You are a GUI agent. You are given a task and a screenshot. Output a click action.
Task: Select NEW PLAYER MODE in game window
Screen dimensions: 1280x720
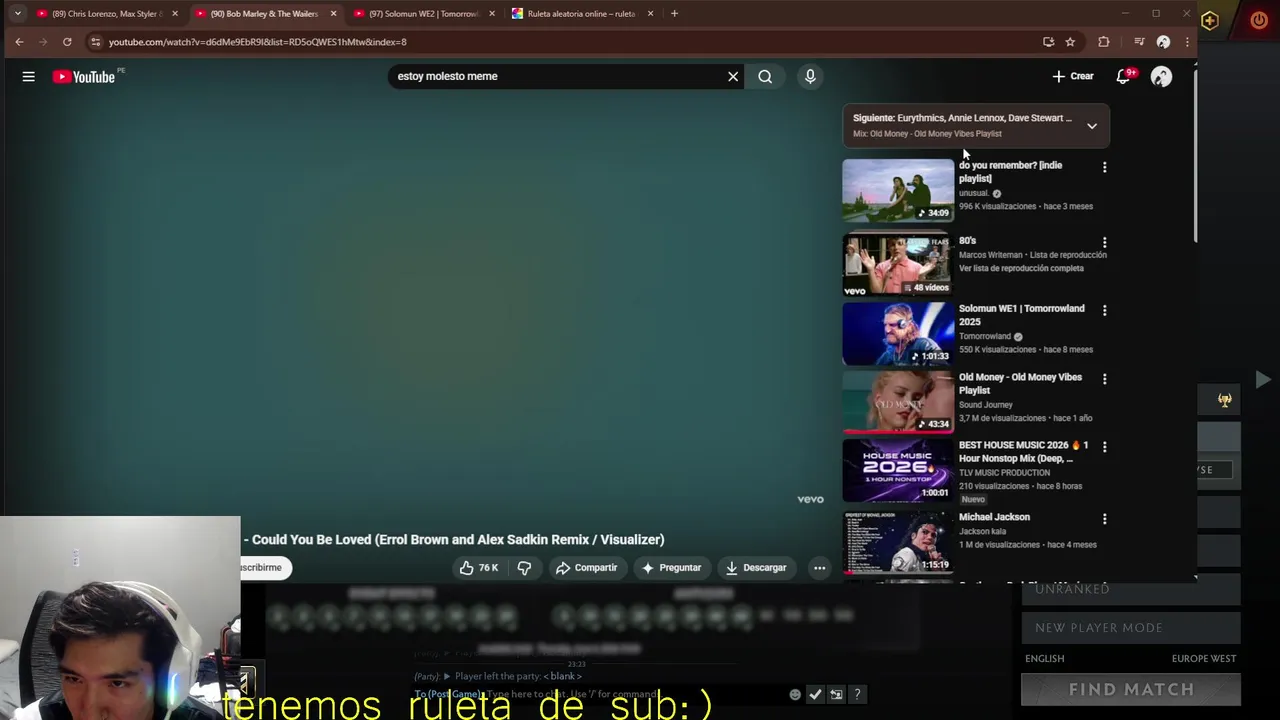click(1131, 628)
